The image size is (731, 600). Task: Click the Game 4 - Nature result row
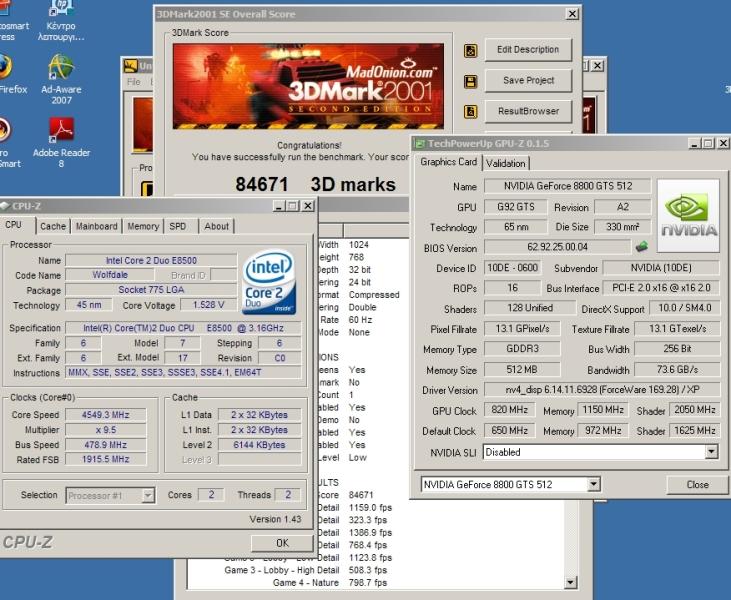pyautogui.click(x=330, y=583)
